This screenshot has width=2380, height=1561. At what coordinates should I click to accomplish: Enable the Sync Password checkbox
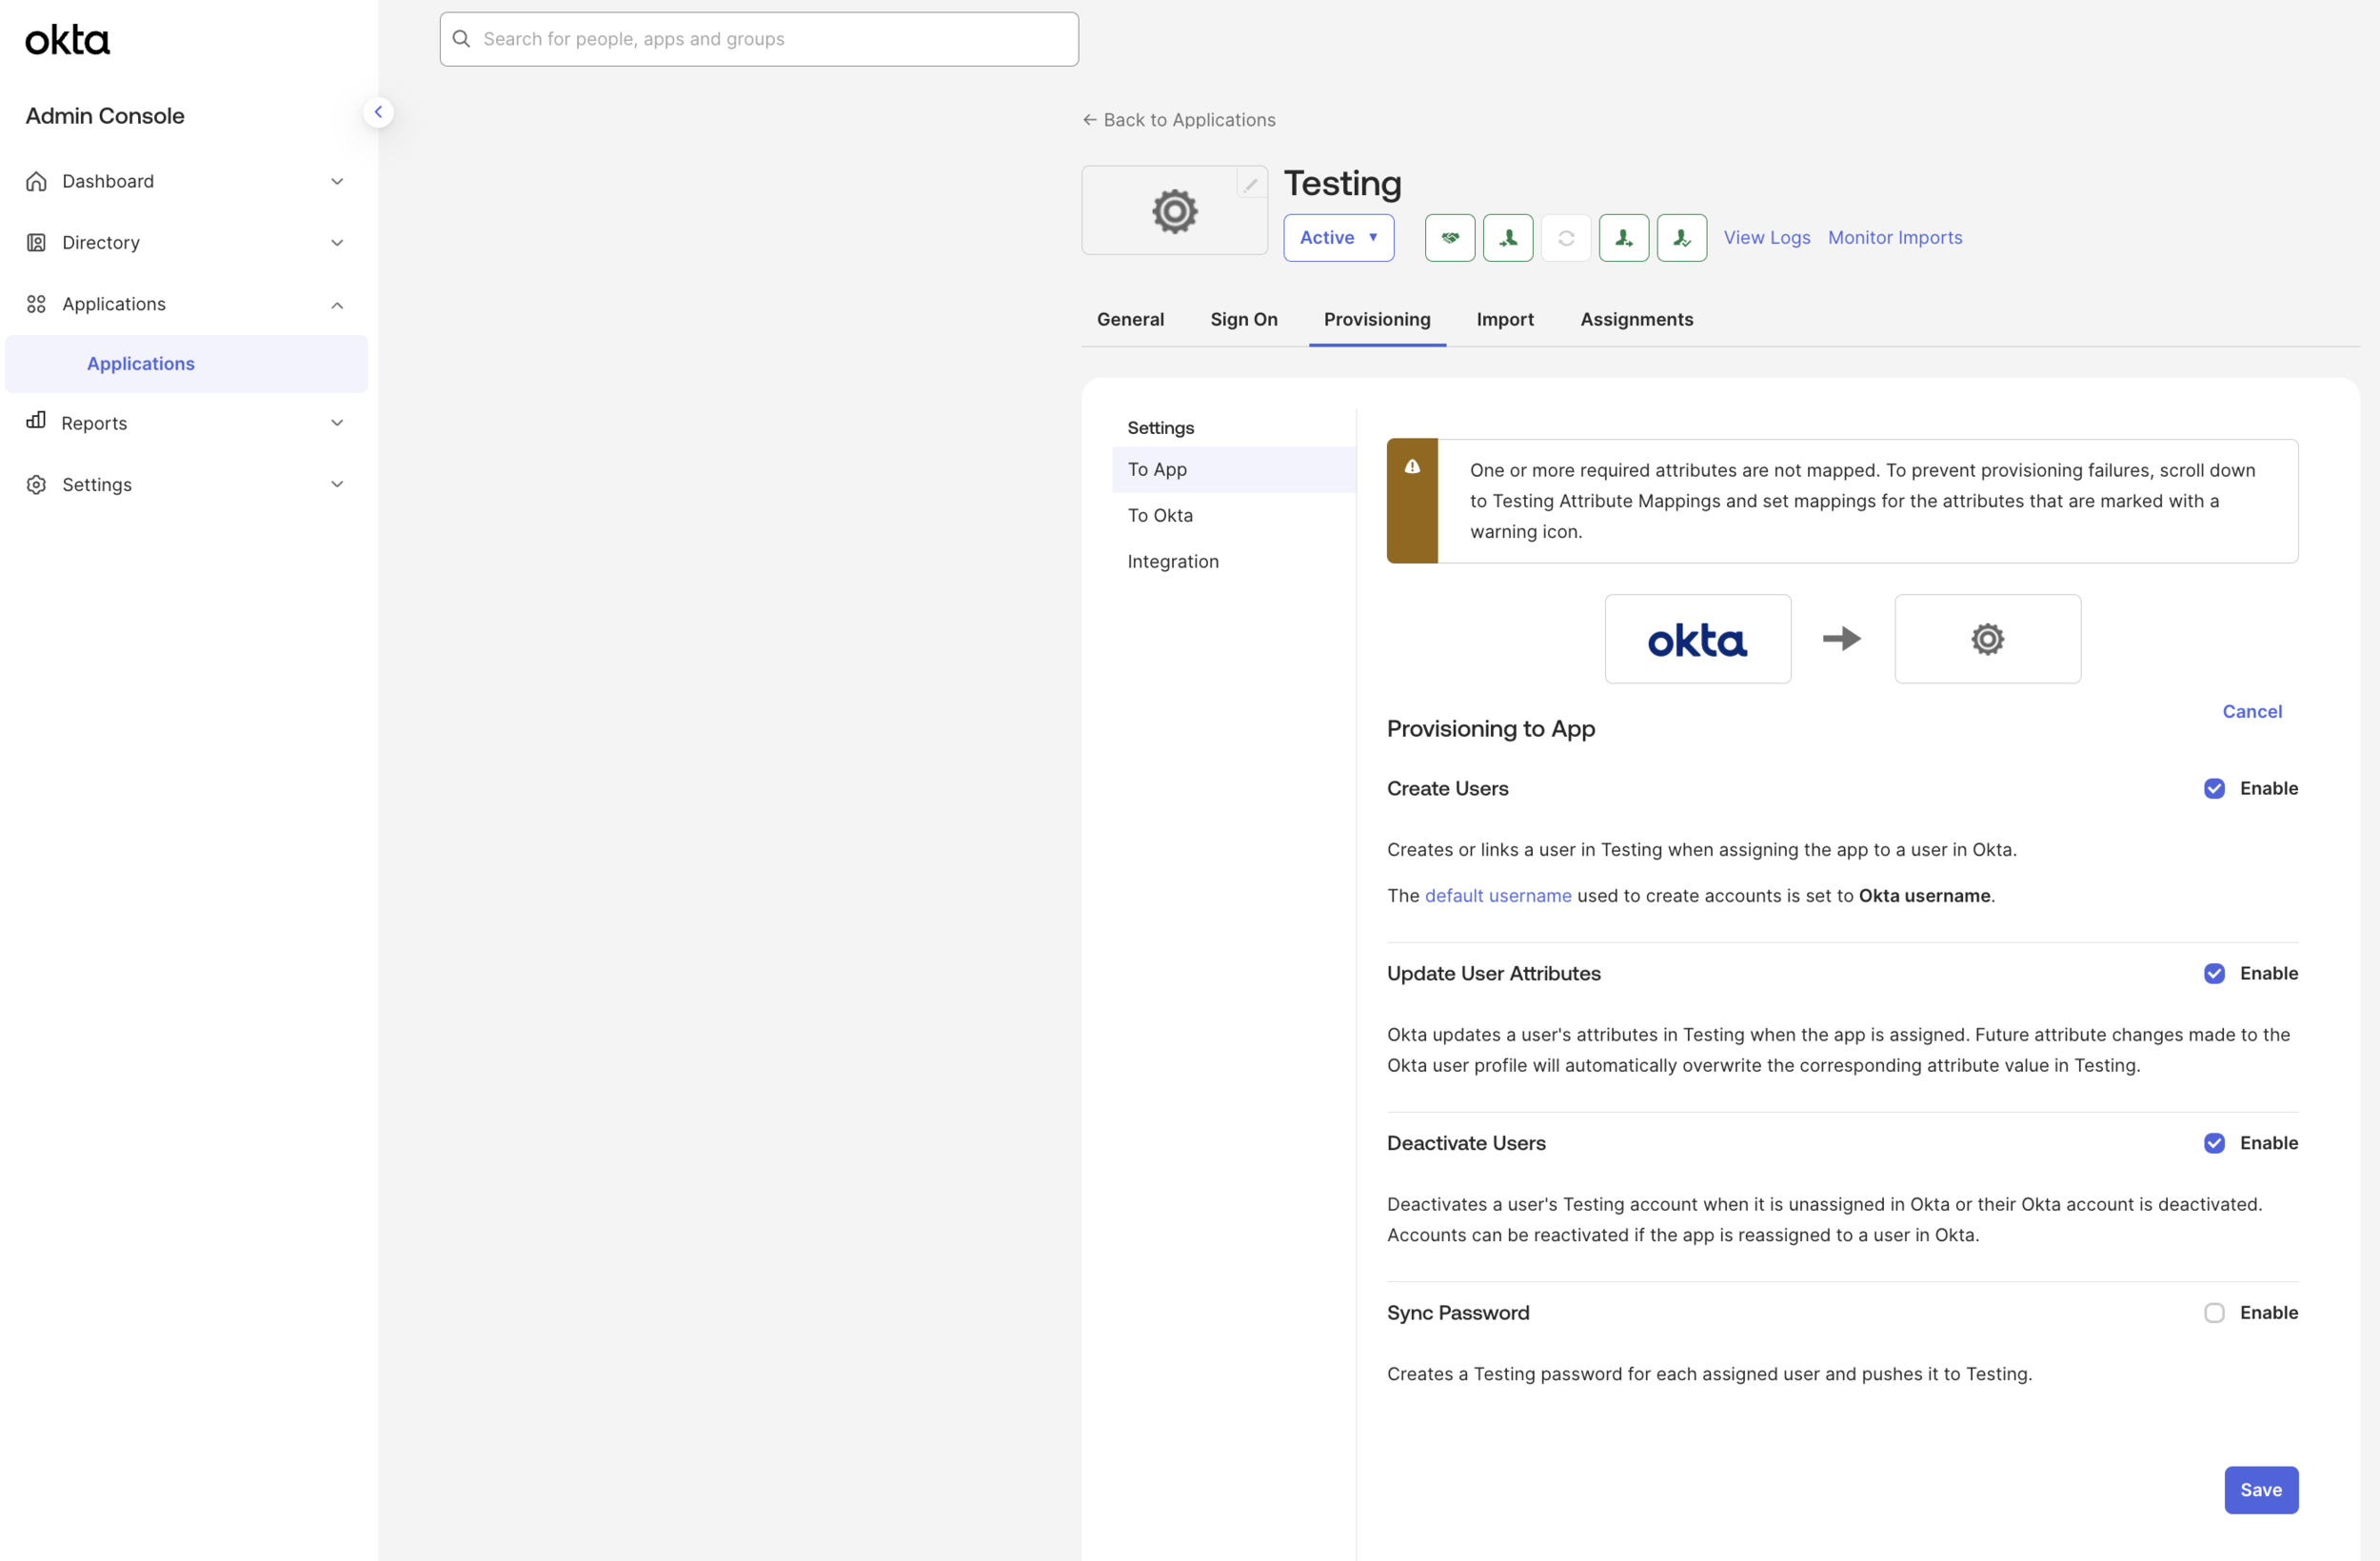[x=2214, y=1313]
